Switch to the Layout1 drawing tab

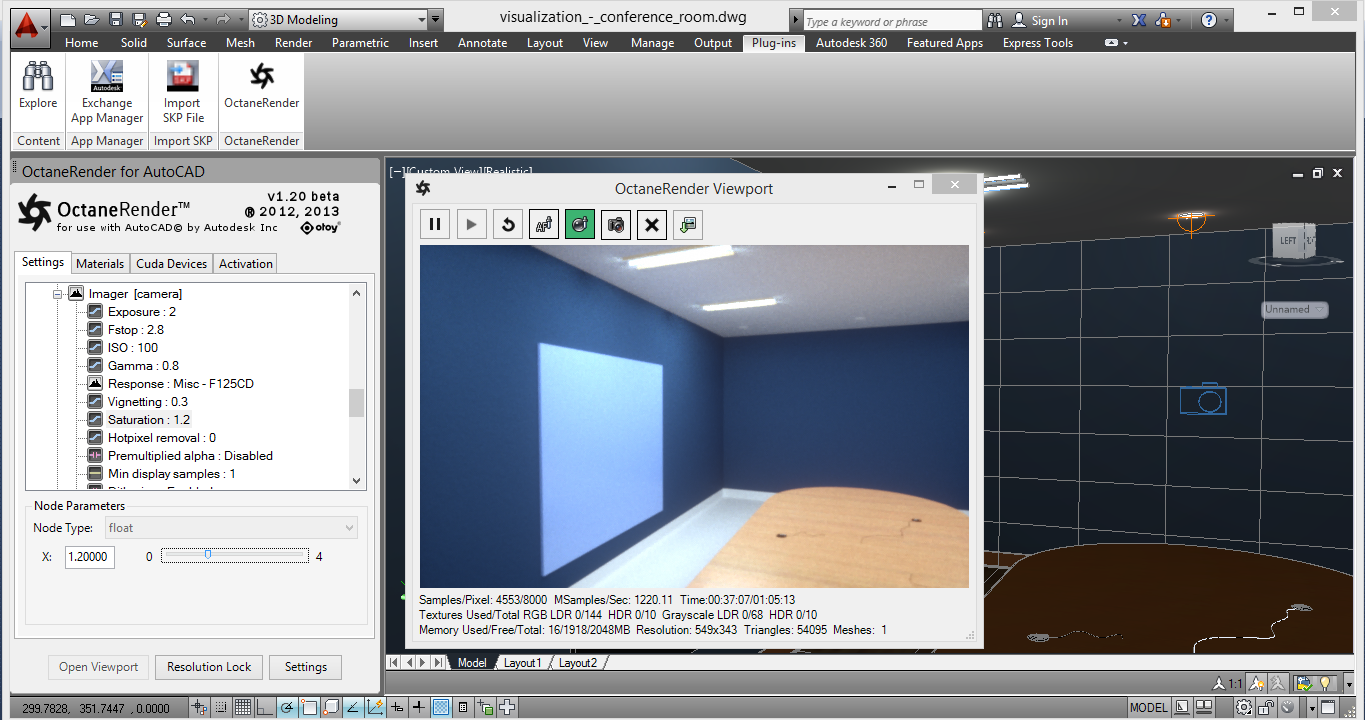click(522, 663)
